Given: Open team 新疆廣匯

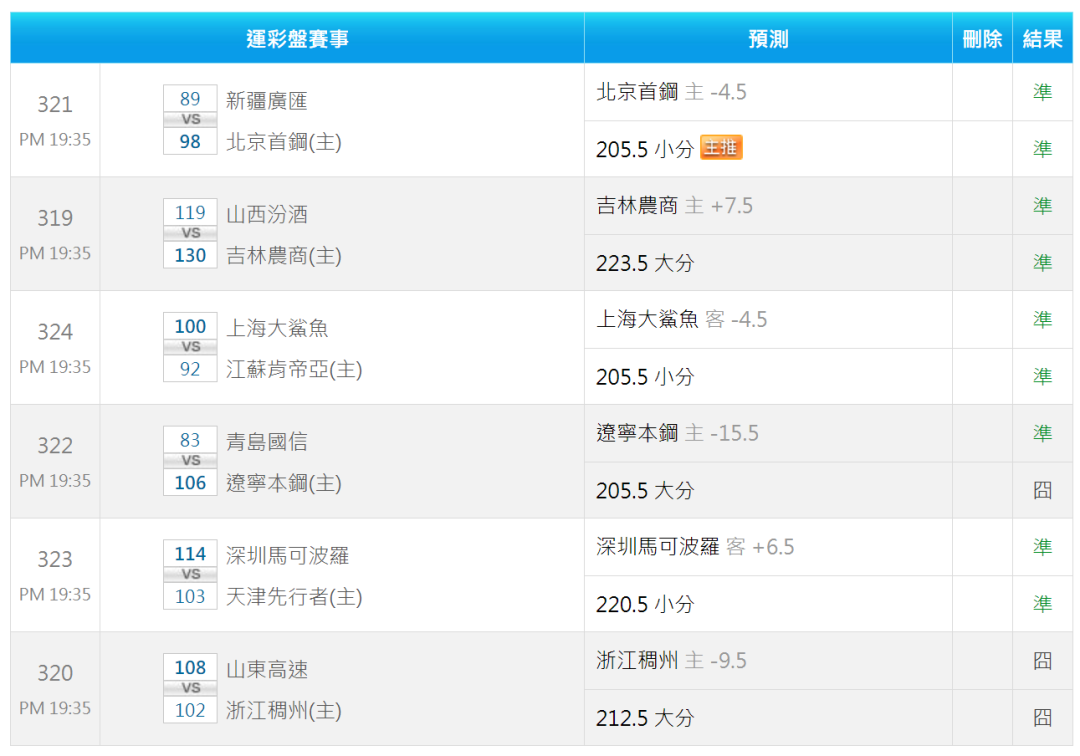Looking at the screenshot, I should (x=267, y=101).
